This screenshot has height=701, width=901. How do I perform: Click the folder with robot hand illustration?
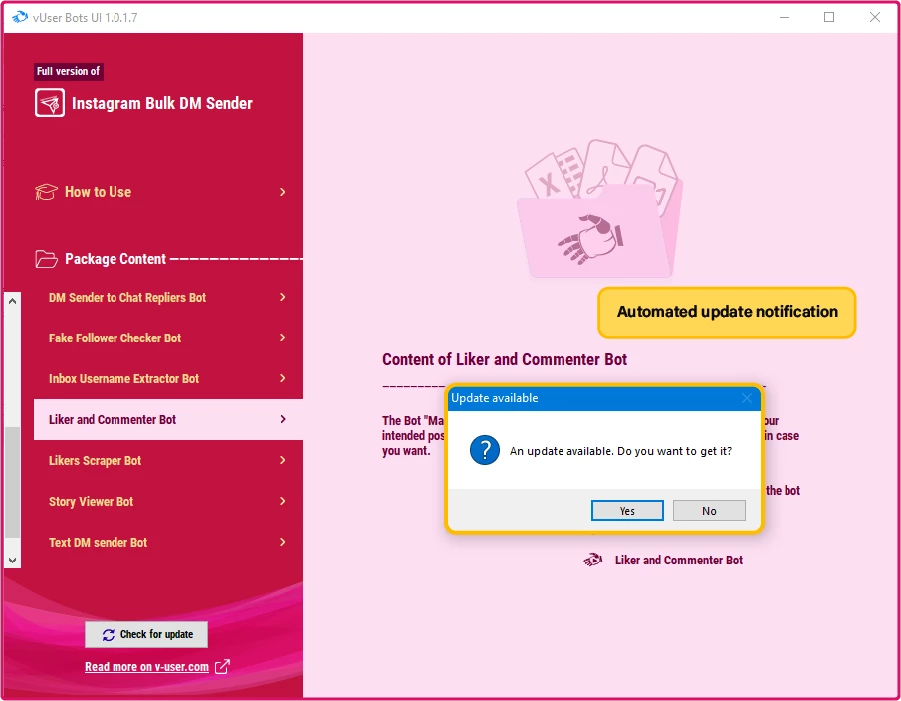[x=600, y=209]
